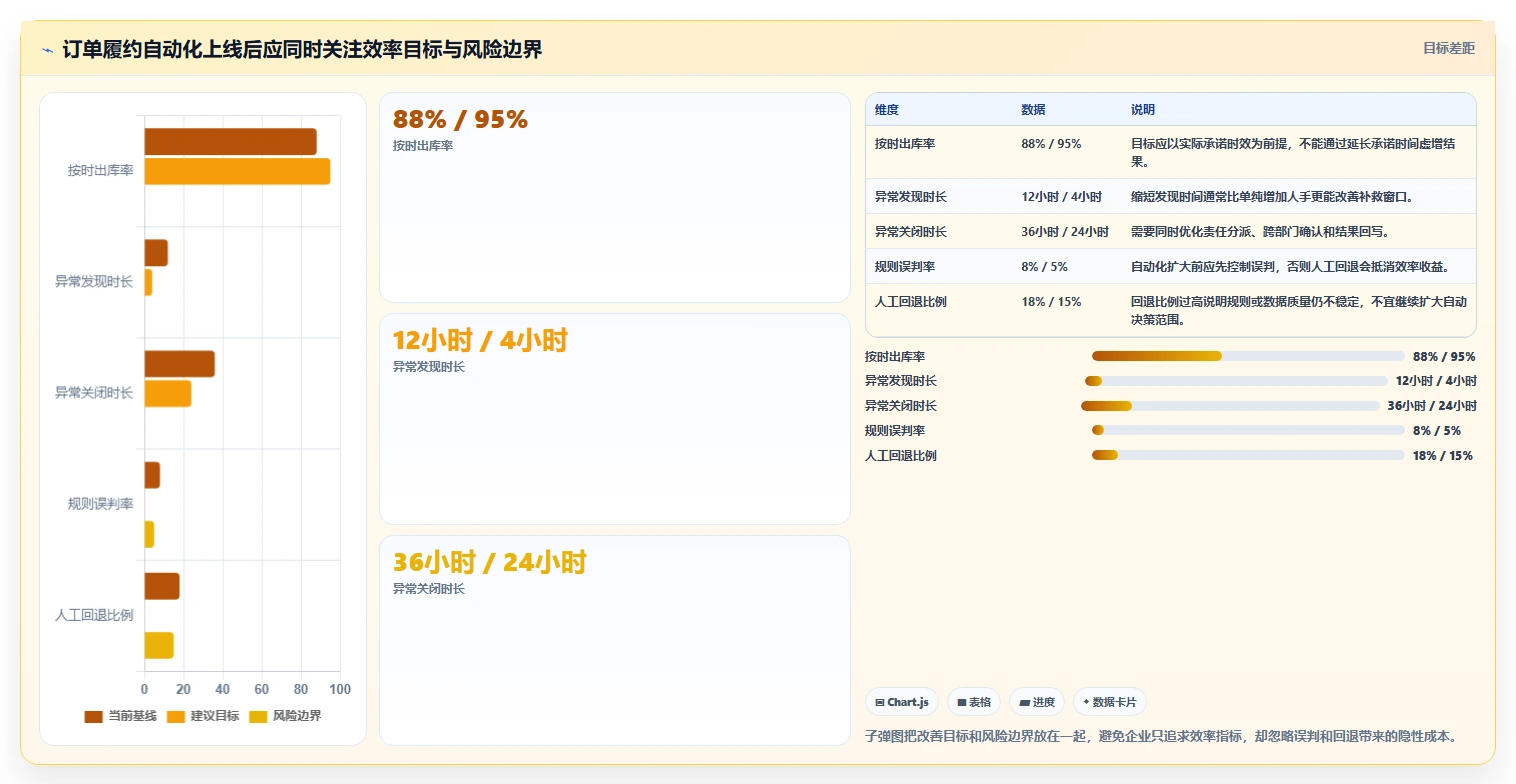Click the 异常发现时长 progress bar
The height and width of the screenshot is (784, 1516).
point(1236,381)
